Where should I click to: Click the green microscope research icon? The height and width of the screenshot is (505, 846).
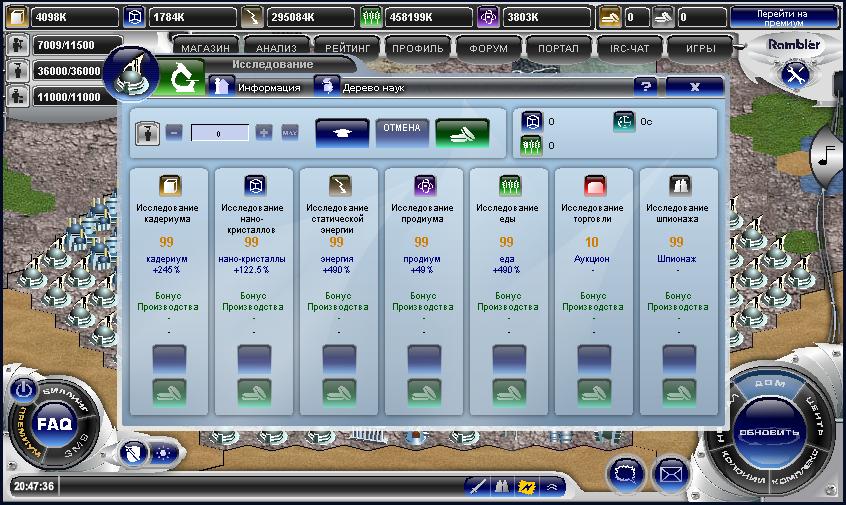pyautogui.click(x=182, y=79)
